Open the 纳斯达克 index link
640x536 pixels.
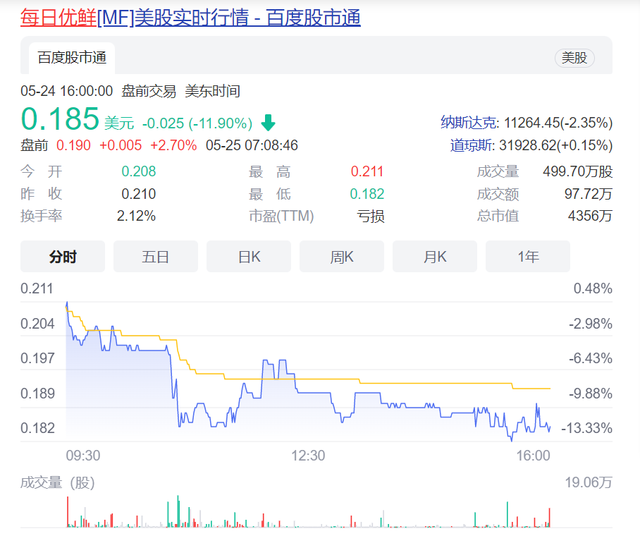point(469,122)
